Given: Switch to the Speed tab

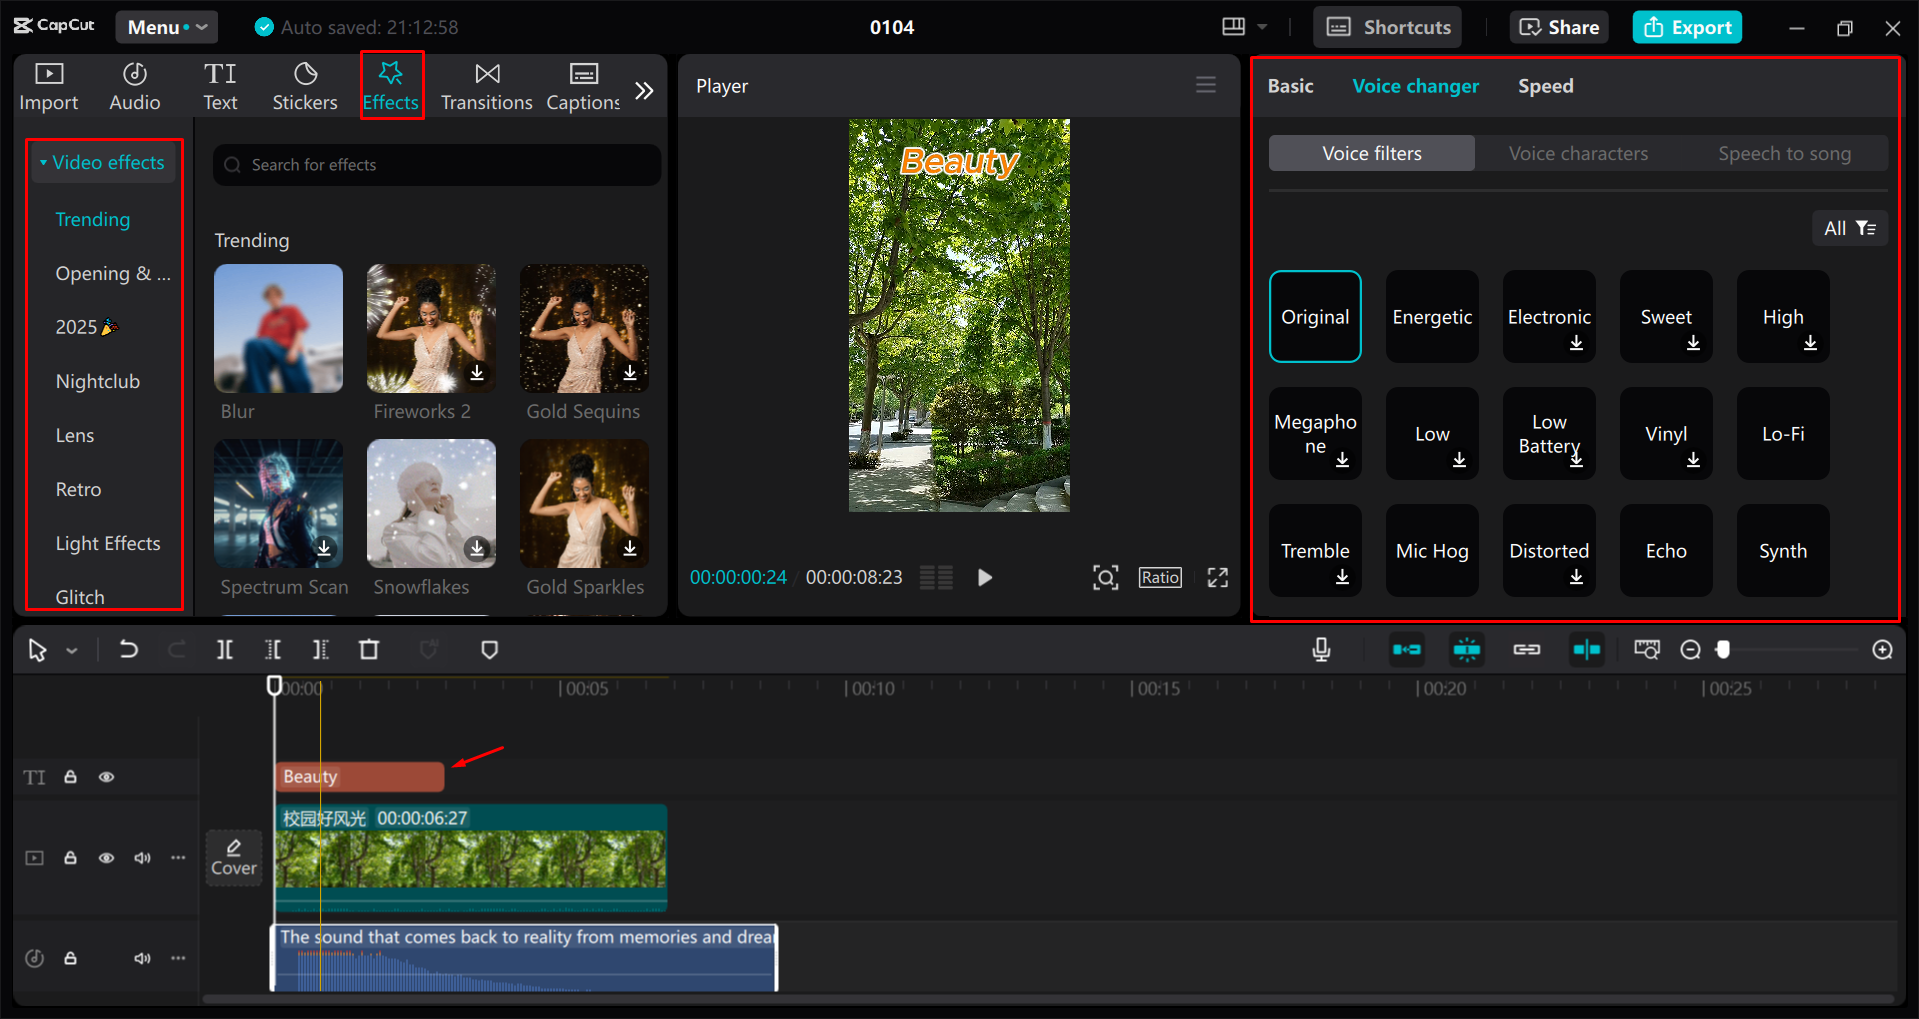Looking at the screenshot, I should [1545, 86].
